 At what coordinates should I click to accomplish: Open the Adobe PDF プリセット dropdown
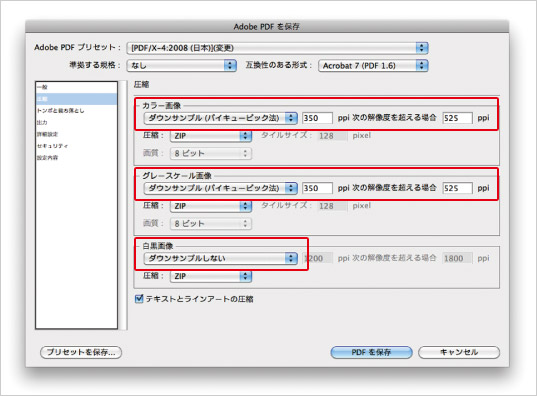coord(277,48)
